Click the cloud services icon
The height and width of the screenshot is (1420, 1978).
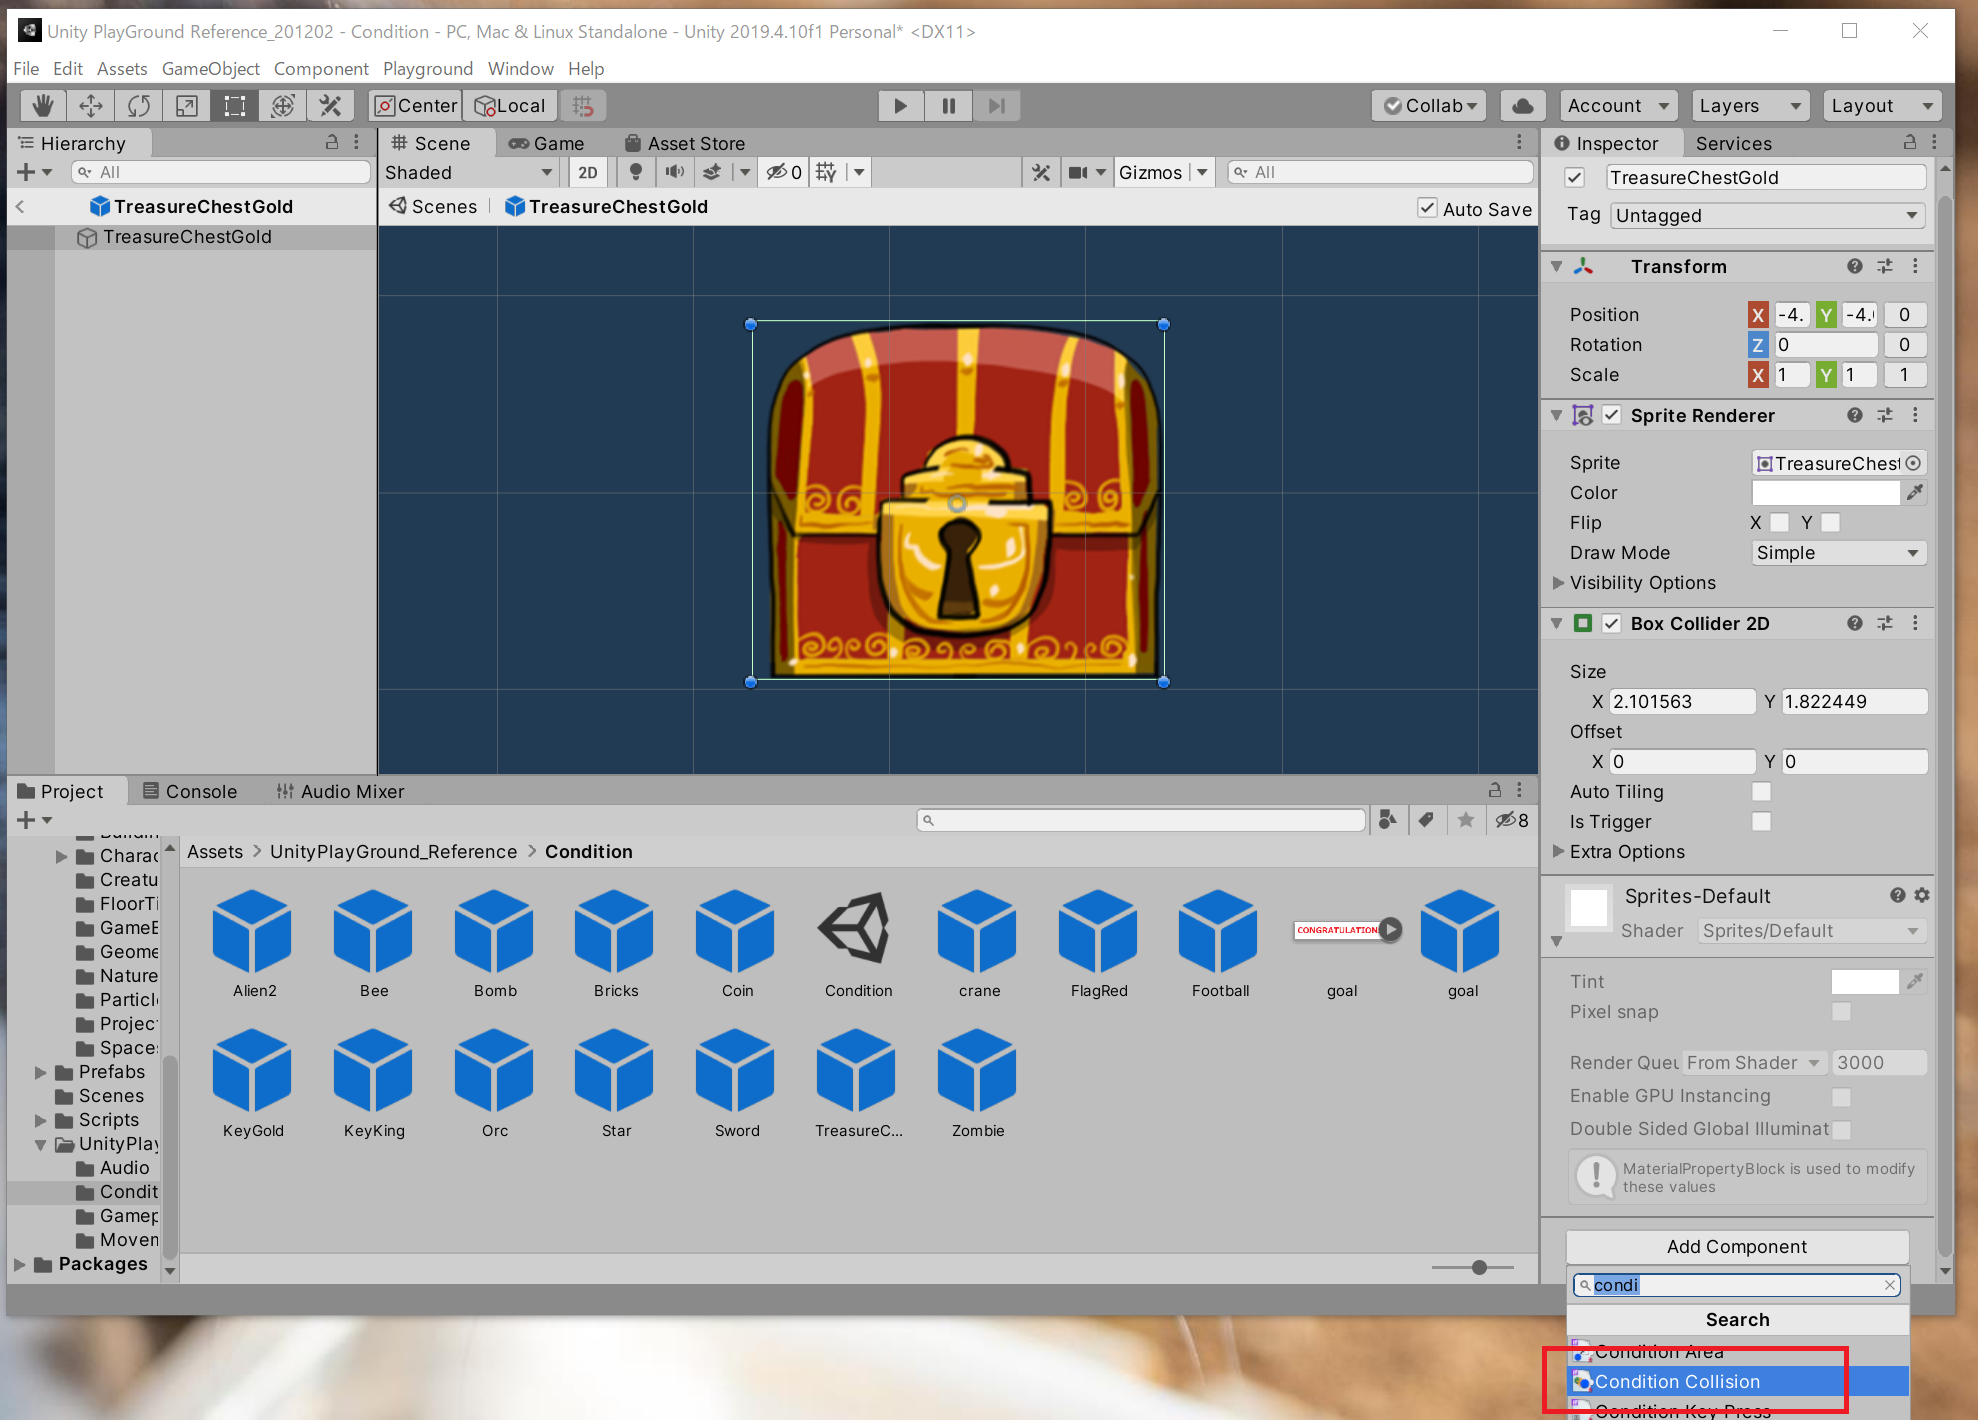coord(1522,106)
